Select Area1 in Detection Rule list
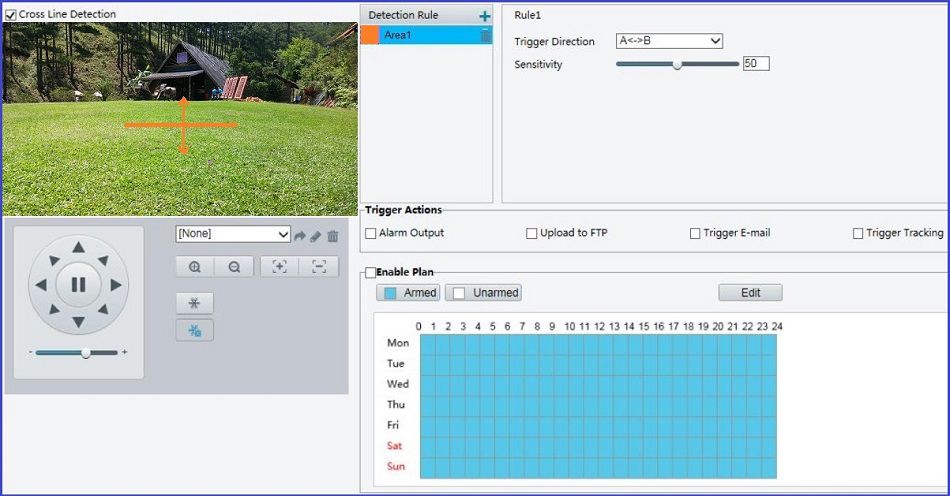This screenshot has height=496, width=950. click(427, 35)
